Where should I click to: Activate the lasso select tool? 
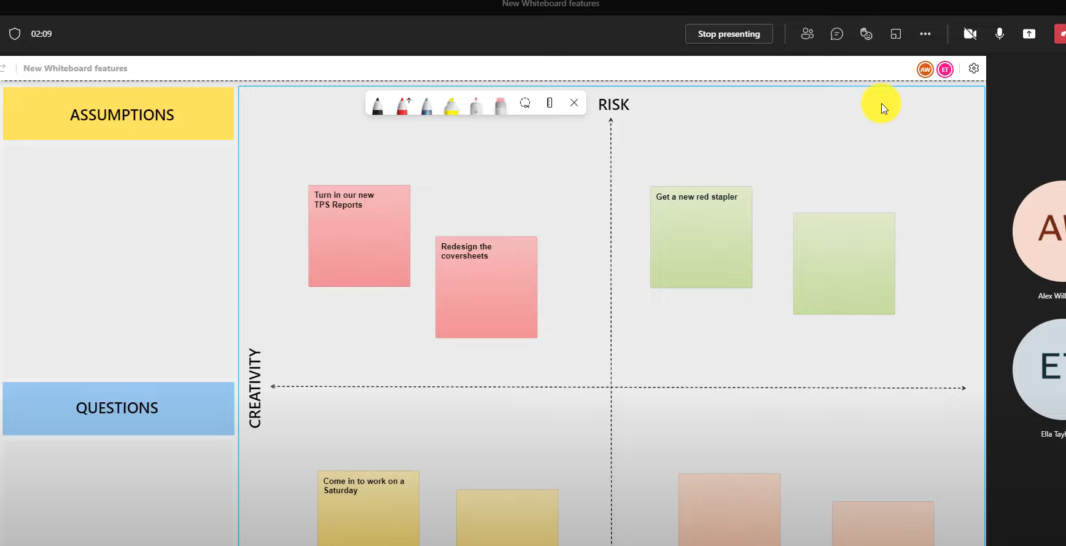[525, 103]
